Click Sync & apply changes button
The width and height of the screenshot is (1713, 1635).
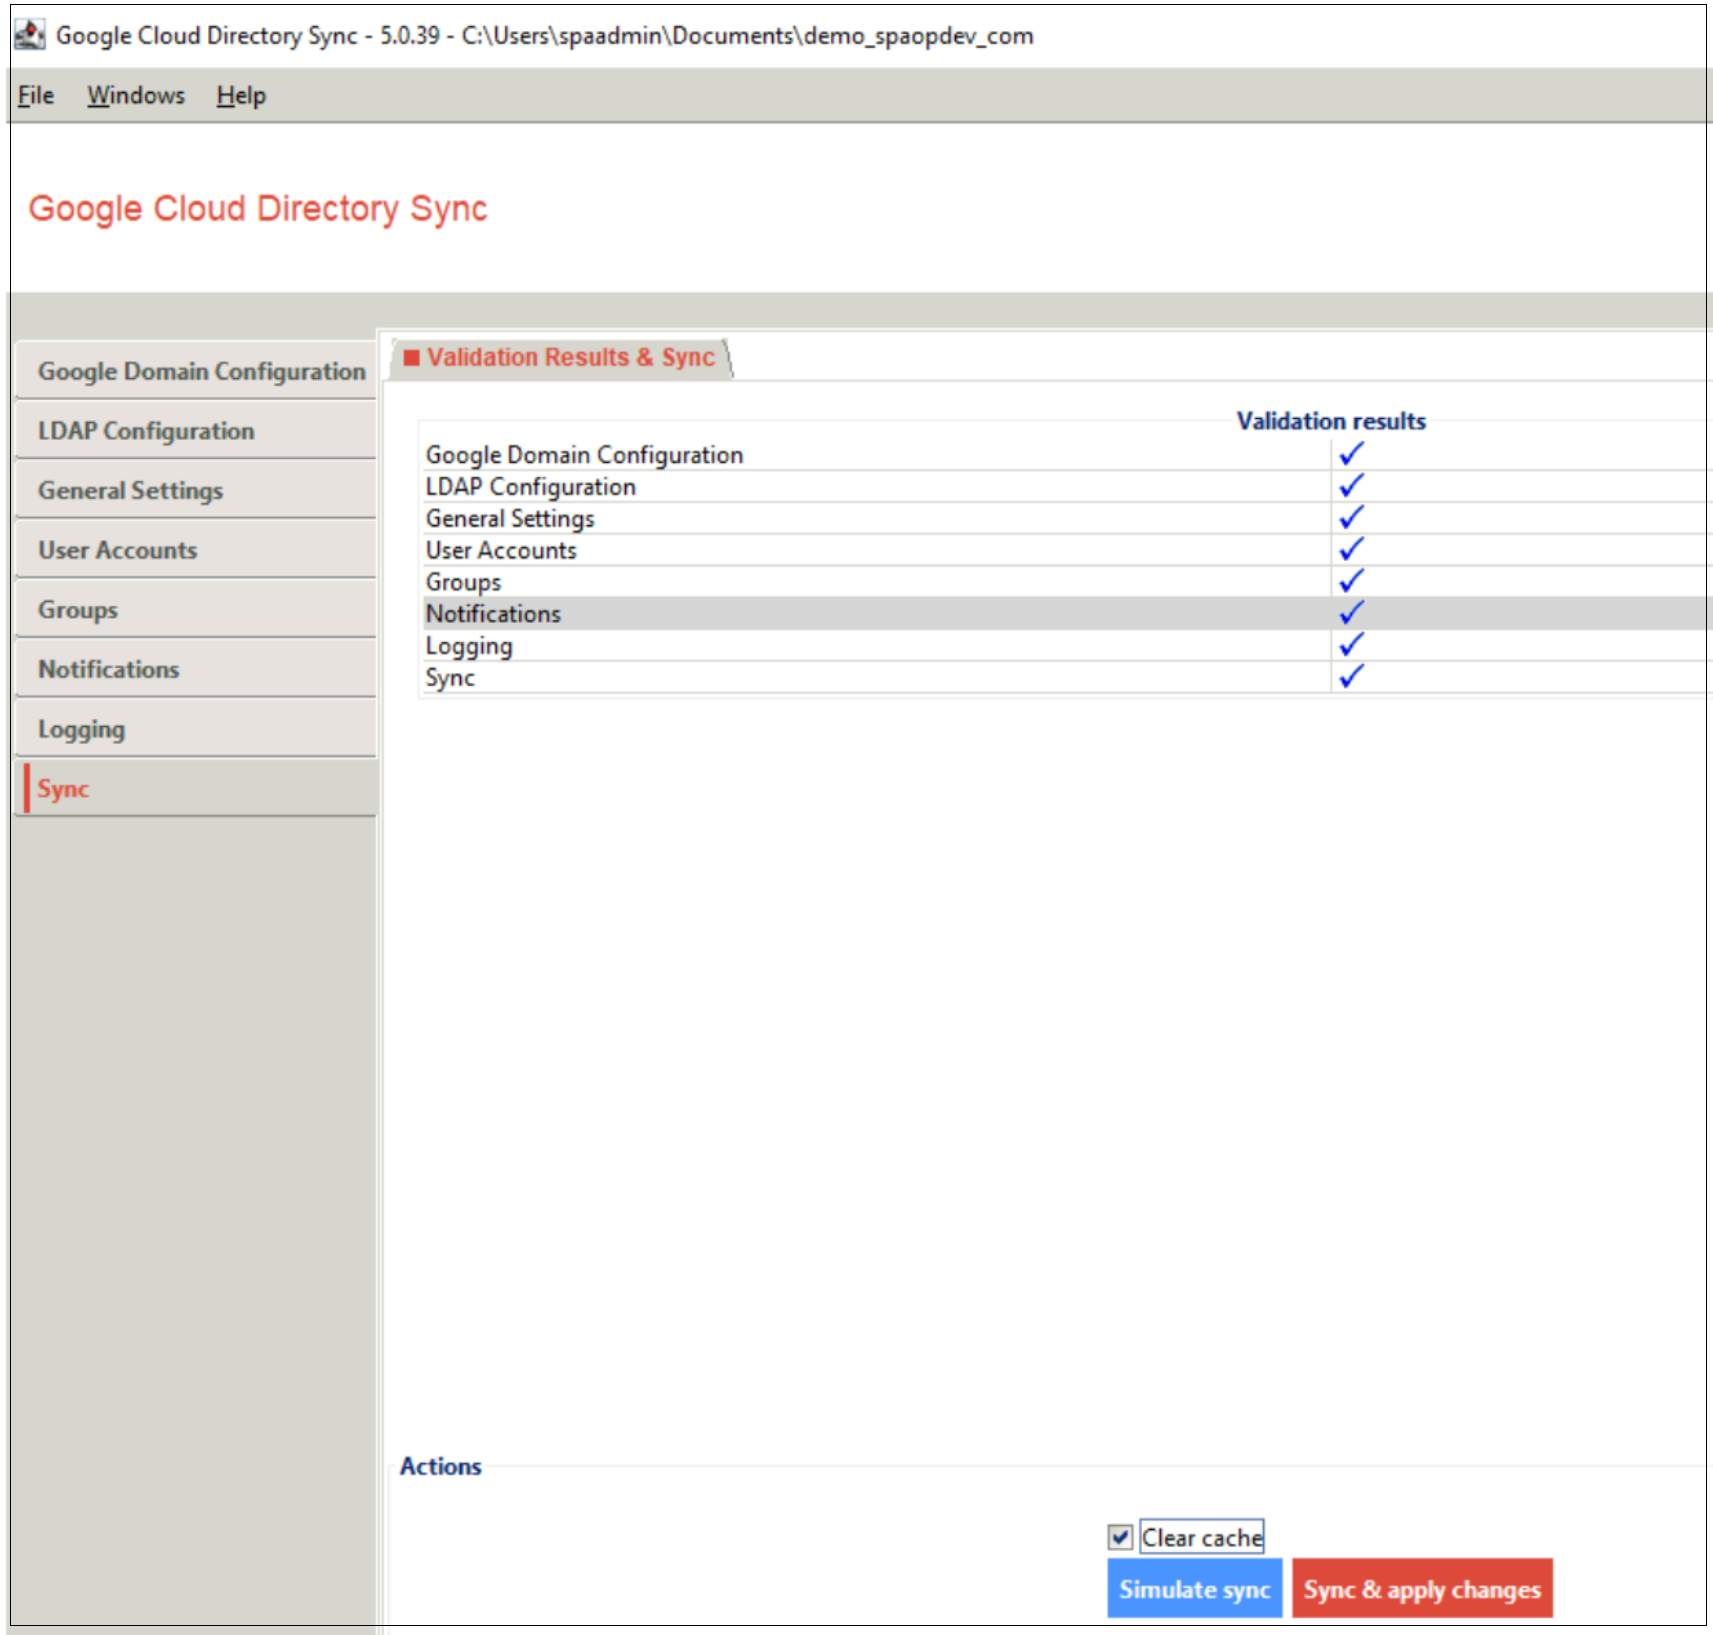tap(1421, 1589)
